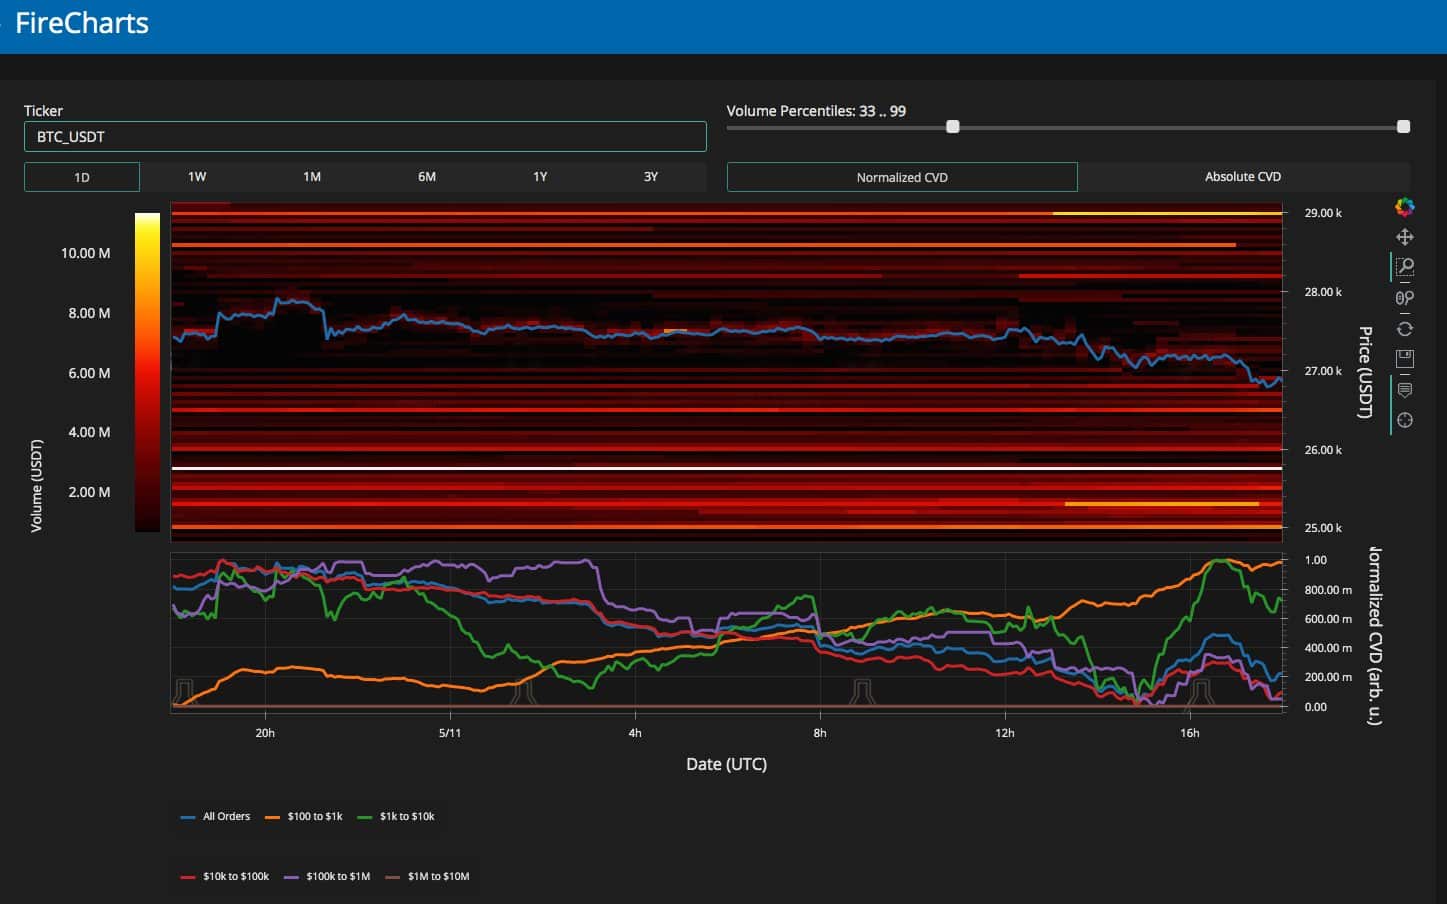
Task: Click the BTC_USDT ticker input field
Action: pyautogui.click(x=365, y=136)
